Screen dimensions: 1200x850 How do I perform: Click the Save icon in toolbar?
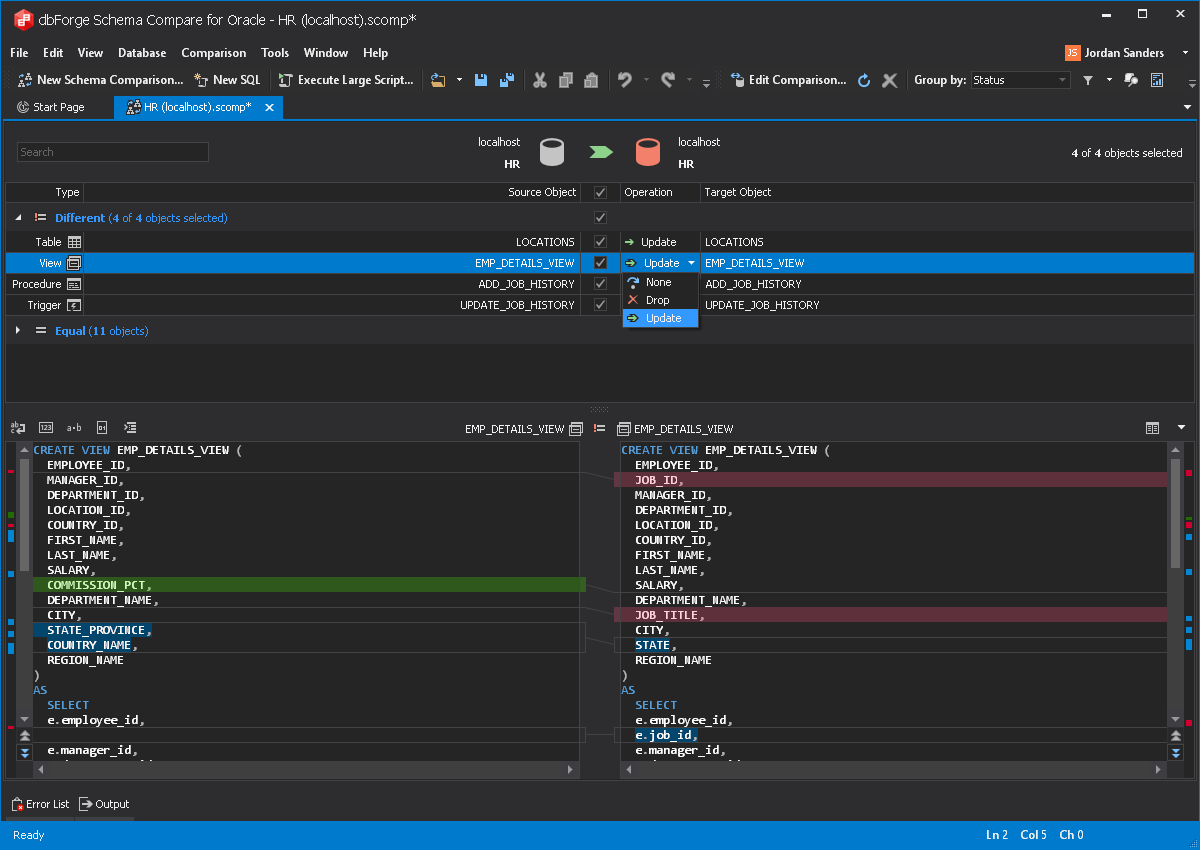(481, 80)
